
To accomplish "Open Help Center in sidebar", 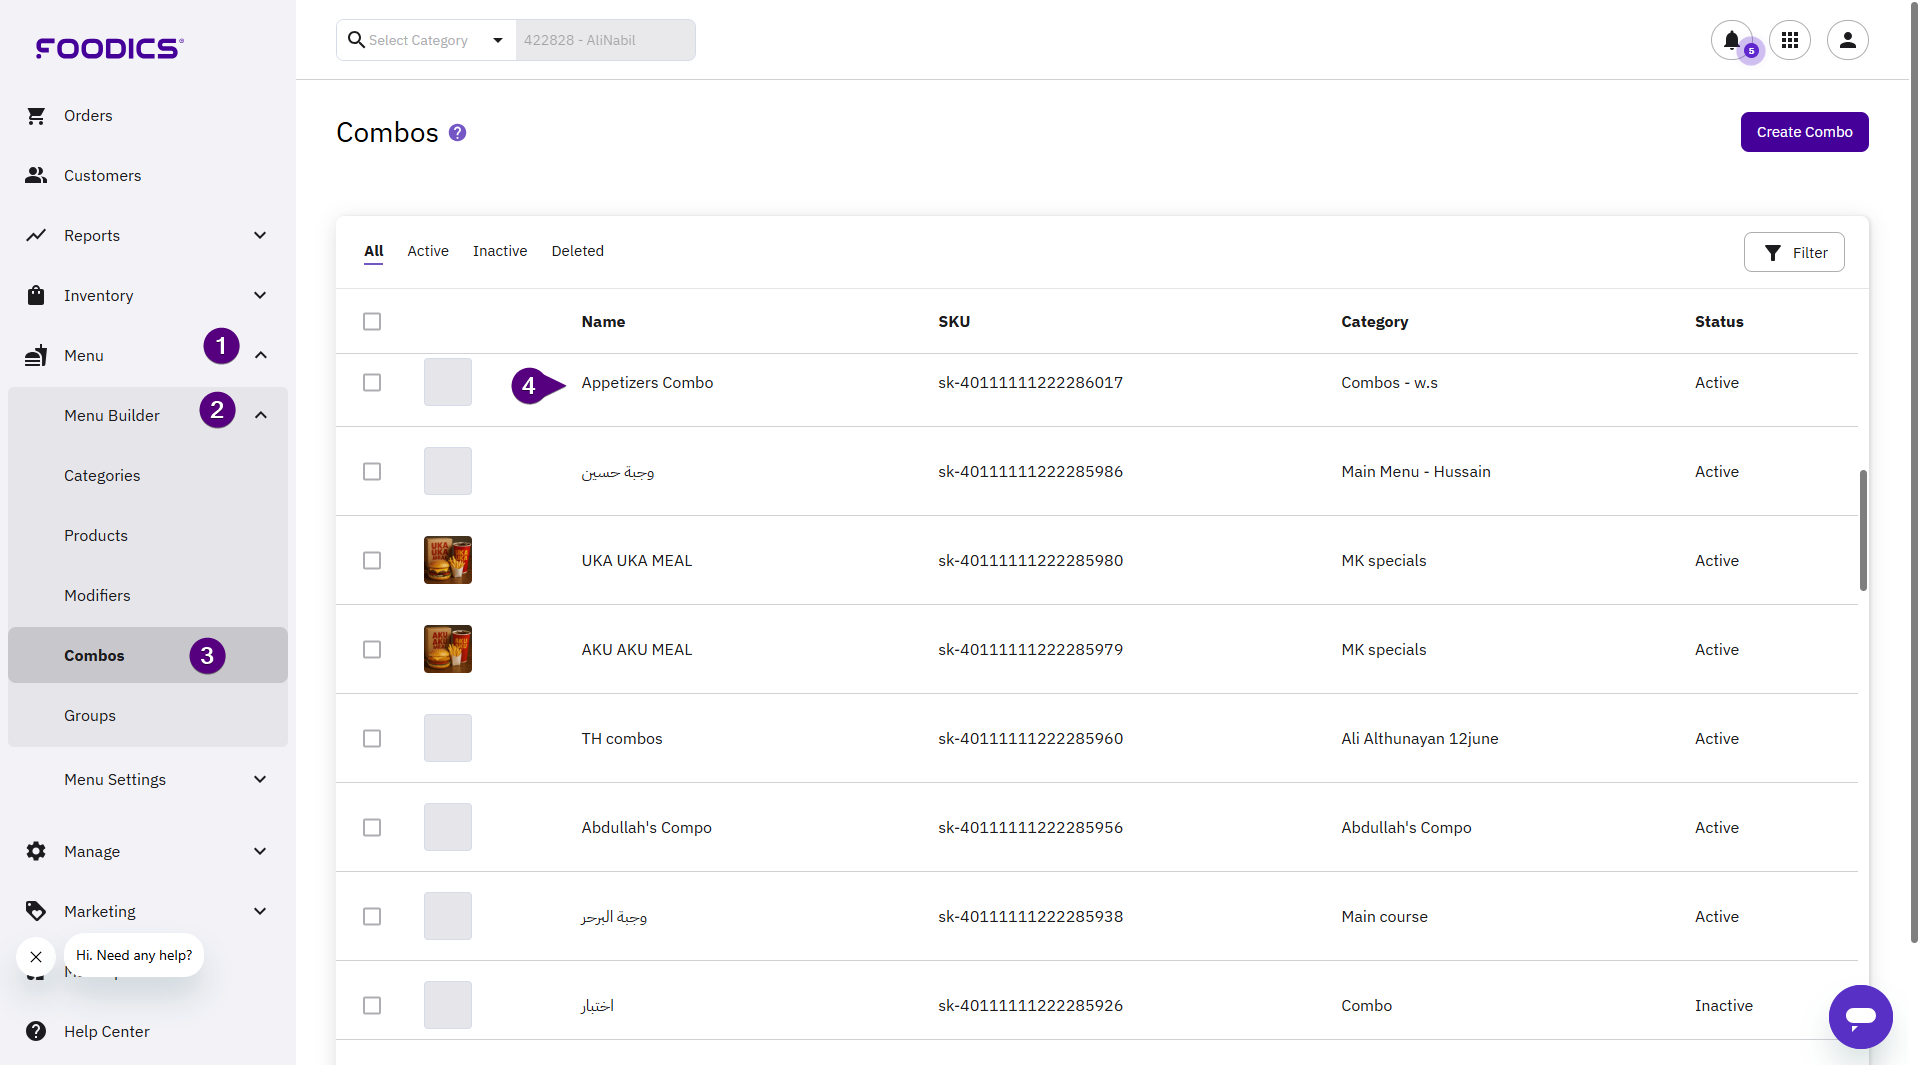I will (106, 1031).
